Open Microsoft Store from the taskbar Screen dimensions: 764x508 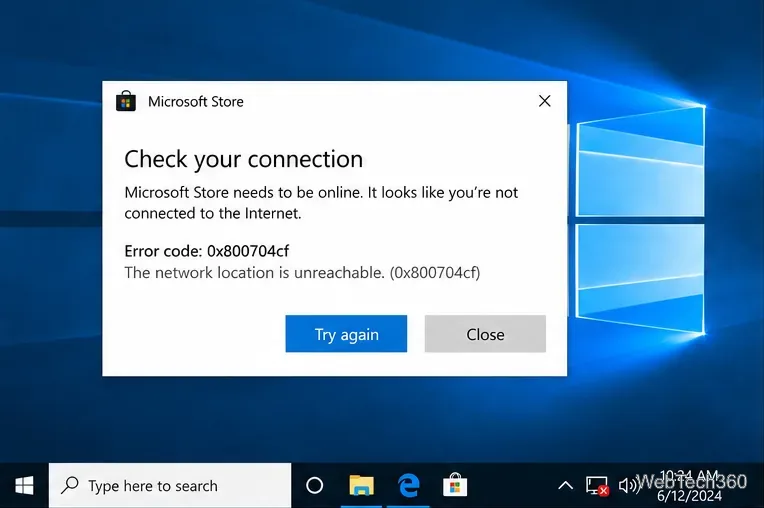pyautogui.click(x=455, y=485)
